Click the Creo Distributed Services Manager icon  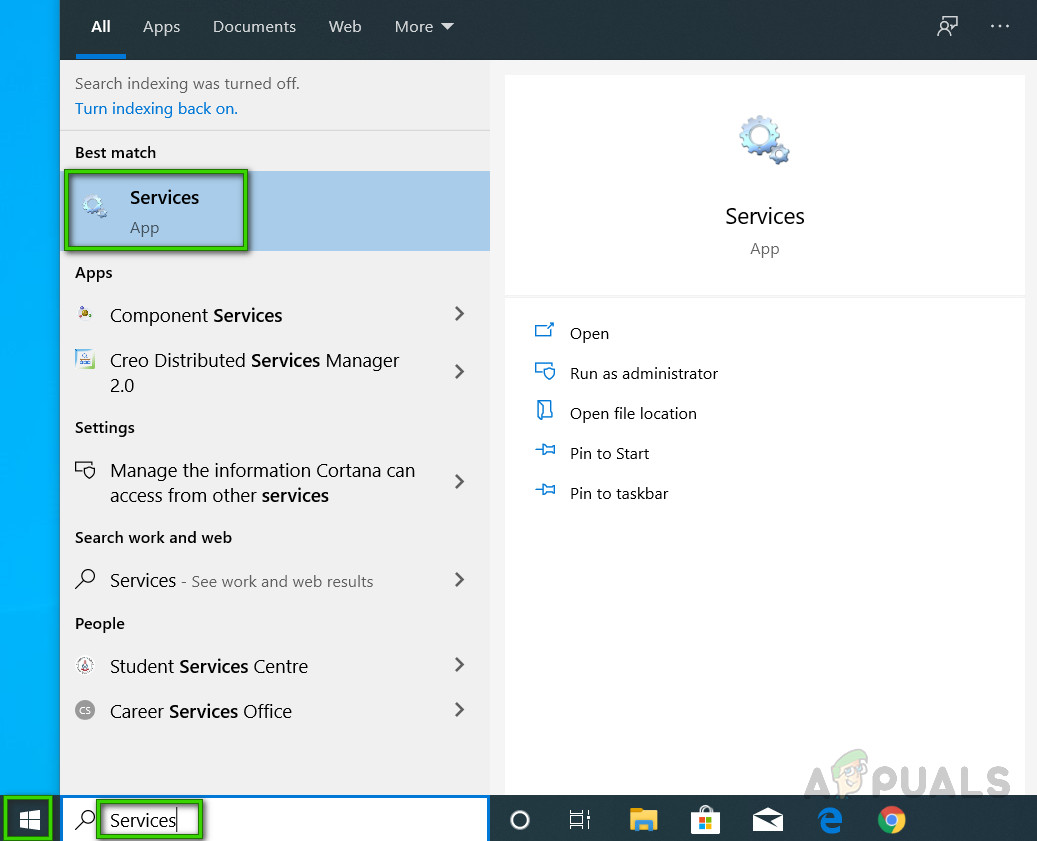click(85, 358)
